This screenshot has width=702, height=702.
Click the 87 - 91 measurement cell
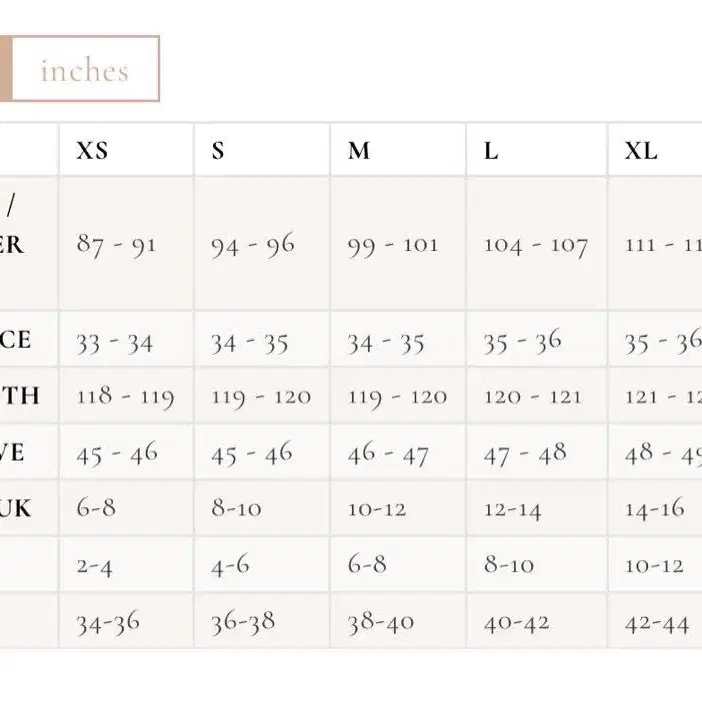tap(127, 244)
